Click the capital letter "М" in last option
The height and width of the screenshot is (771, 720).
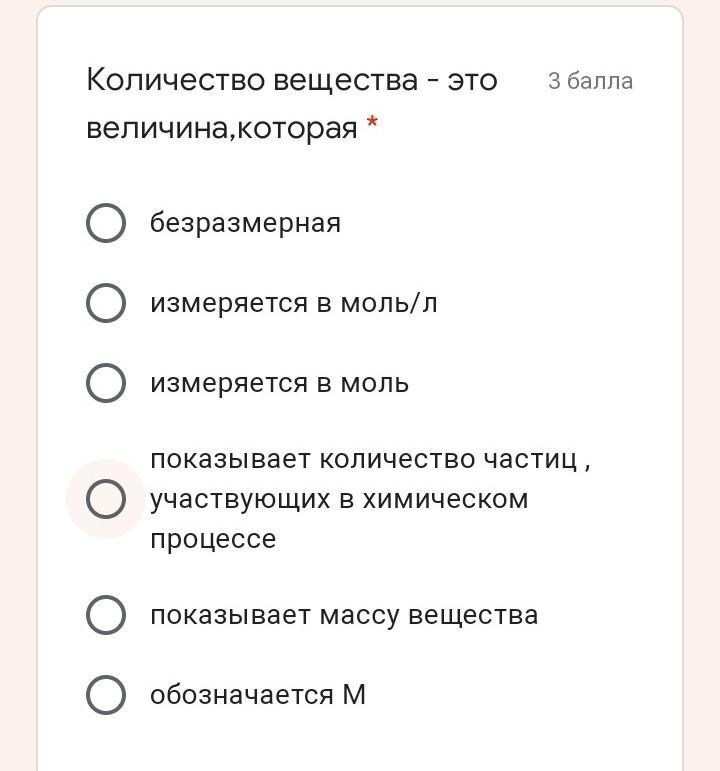coord(354,695)
